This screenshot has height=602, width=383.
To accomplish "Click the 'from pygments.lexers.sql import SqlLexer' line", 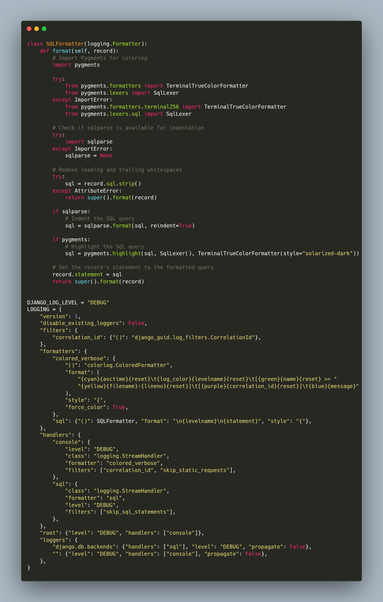I will [128, 114].
